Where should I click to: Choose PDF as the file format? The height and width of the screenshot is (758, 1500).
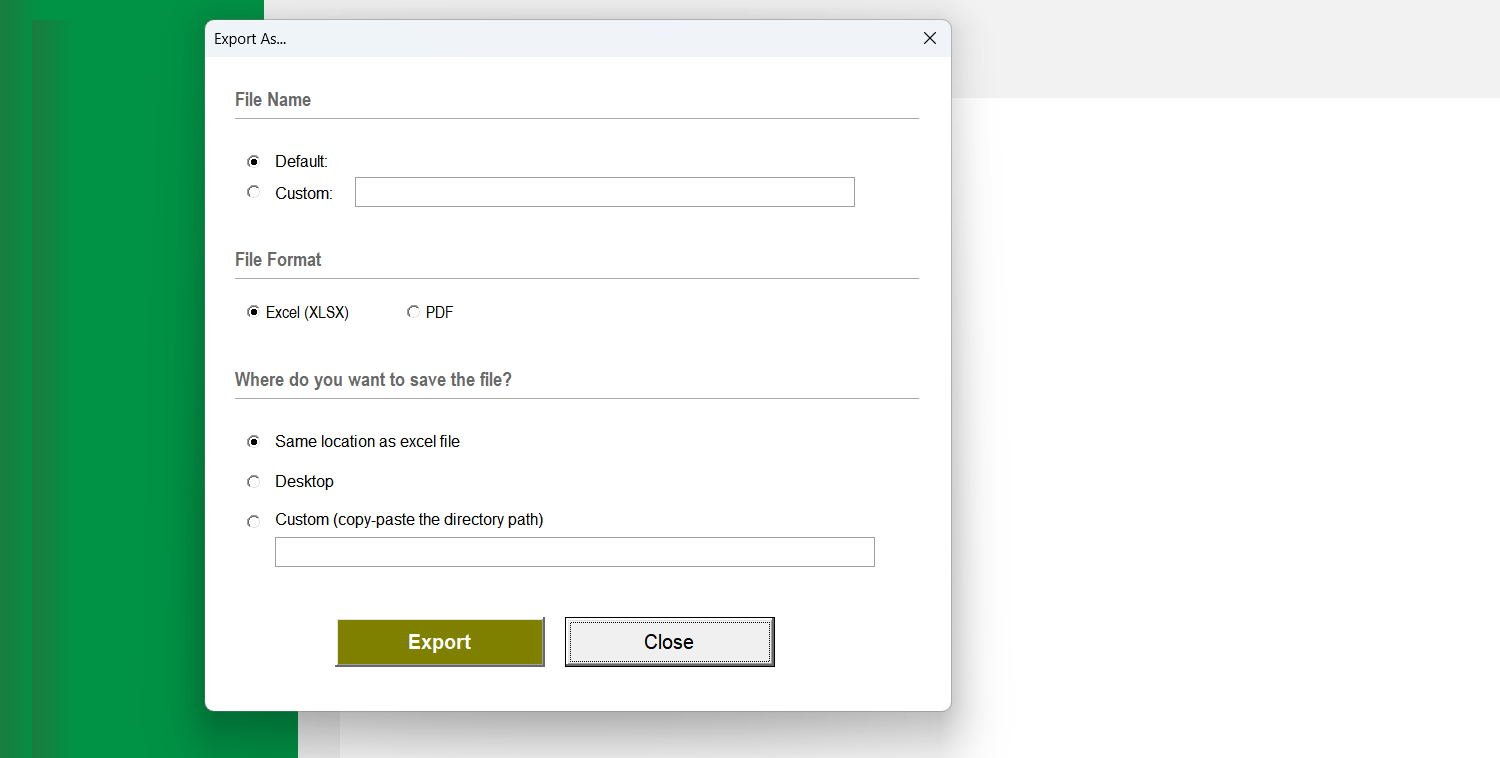click(x=414, y=312)
